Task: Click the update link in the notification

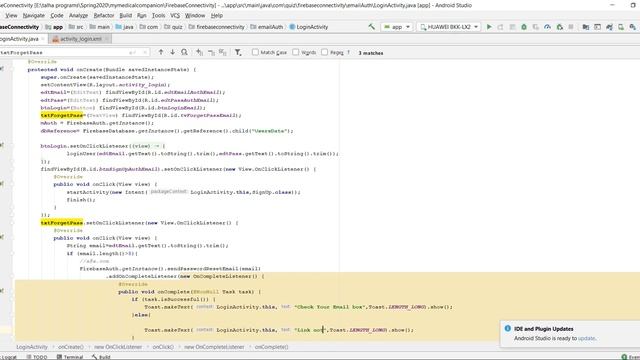Action: tap(587, 338)
